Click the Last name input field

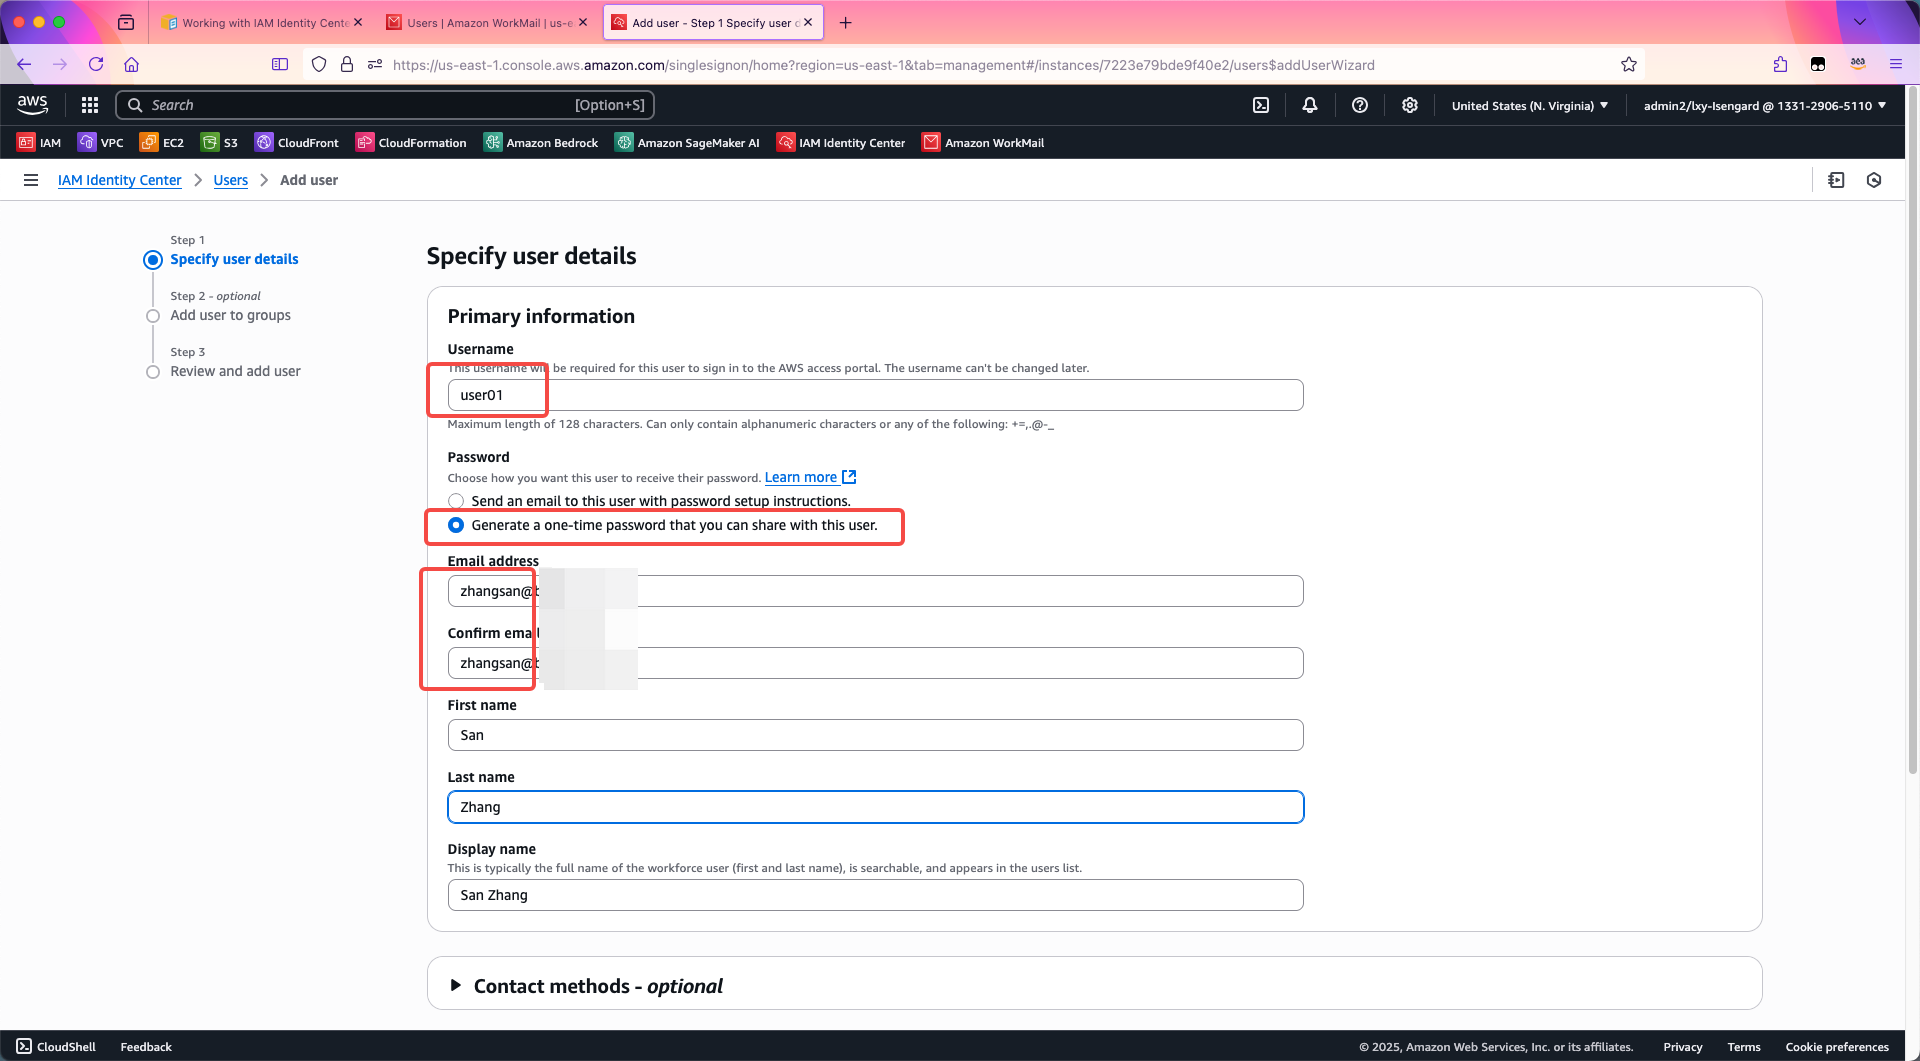coord(875,807)
